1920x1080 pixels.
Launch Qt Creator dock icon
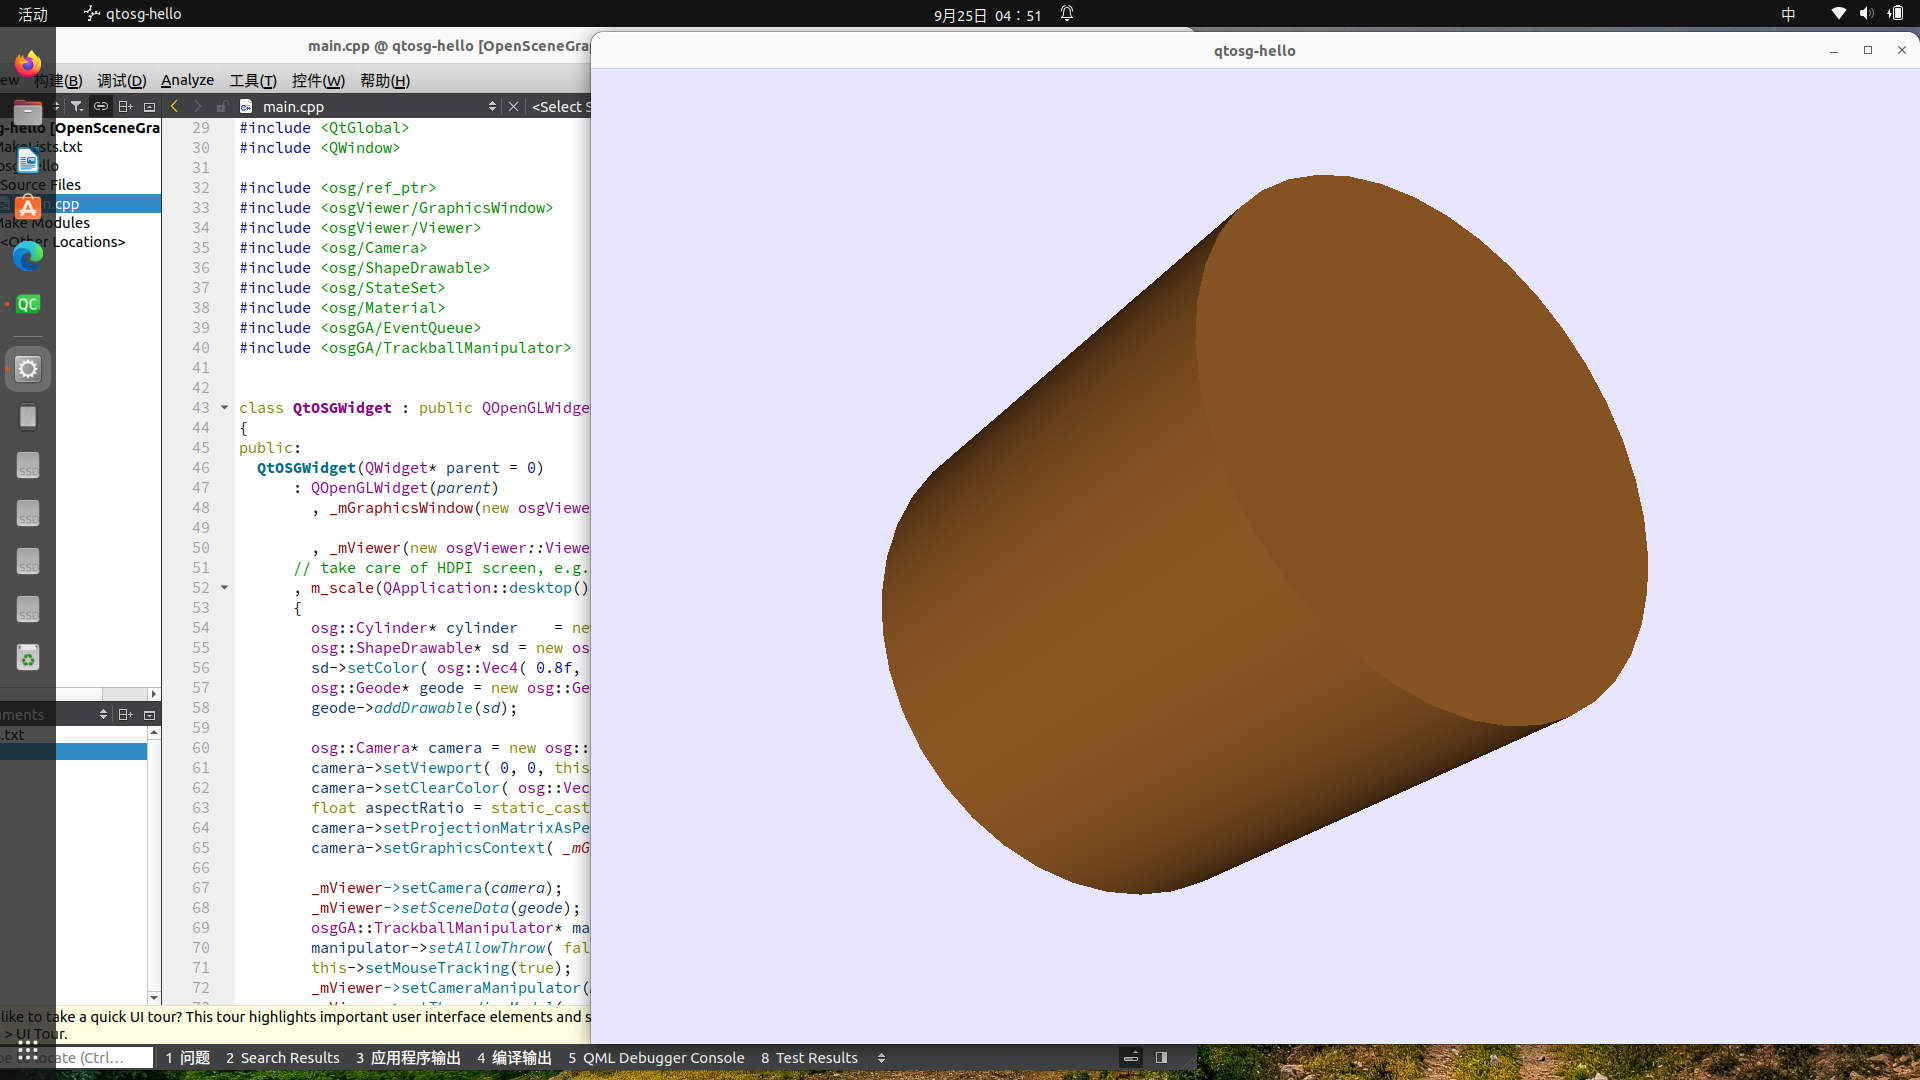coord(28,304)
